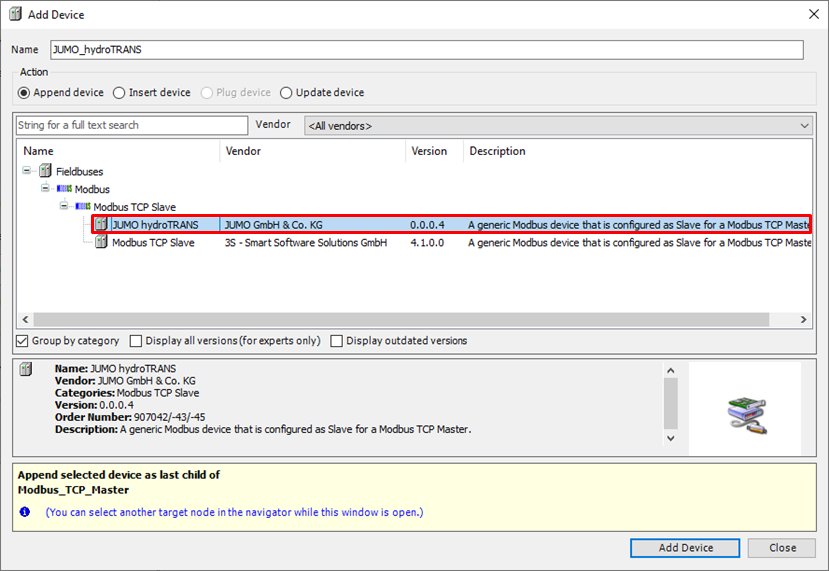This screenshot has height=571, width=829.
Task: Click the JUMO hydroTRANS device icon
Action: click(x=101, y=224)
